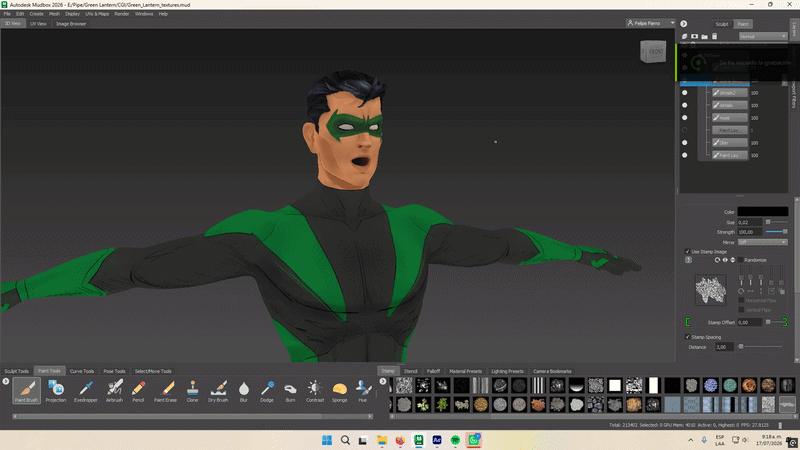Delete layer with the trash icon
The height and width of the screenshot is (450, 800).
point(714,36)
